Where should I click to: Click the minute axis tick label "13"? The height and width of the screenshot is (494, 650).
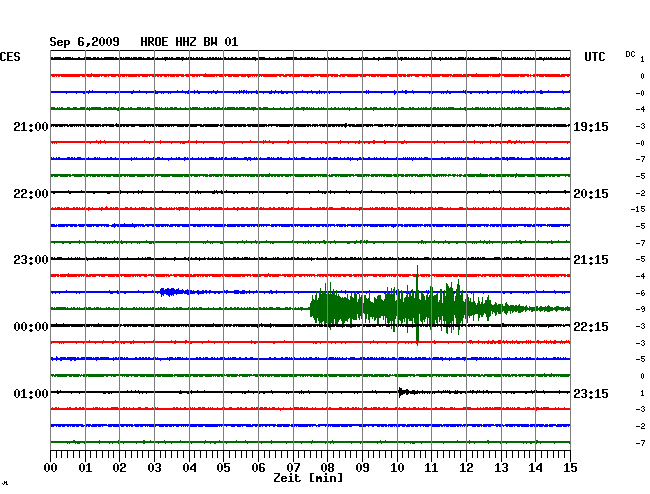point(501,468)
